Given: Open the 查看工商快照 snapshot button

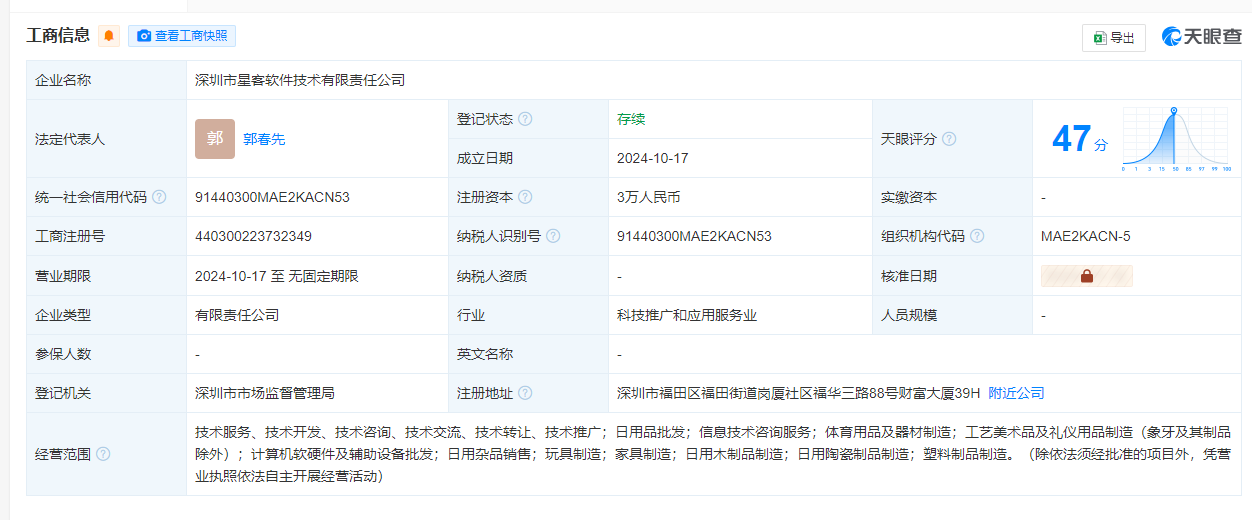Looking at the screenshot, I should (182, 36).
